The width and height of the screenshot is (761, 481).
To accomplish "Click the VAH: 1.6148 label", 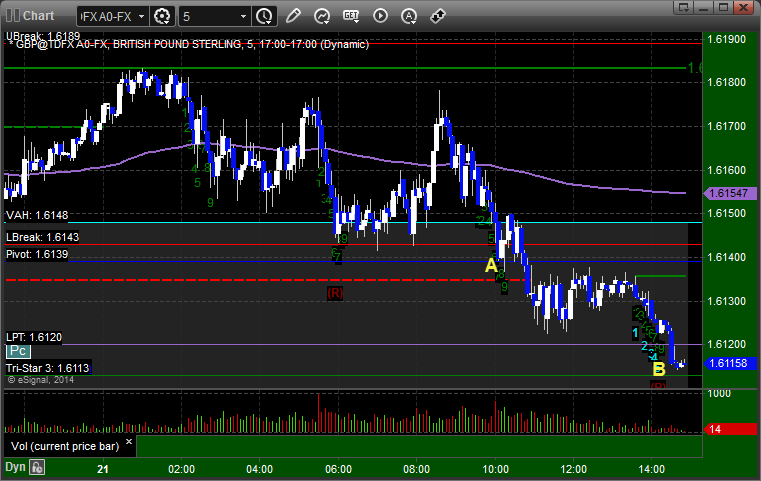I will [37, 215].
